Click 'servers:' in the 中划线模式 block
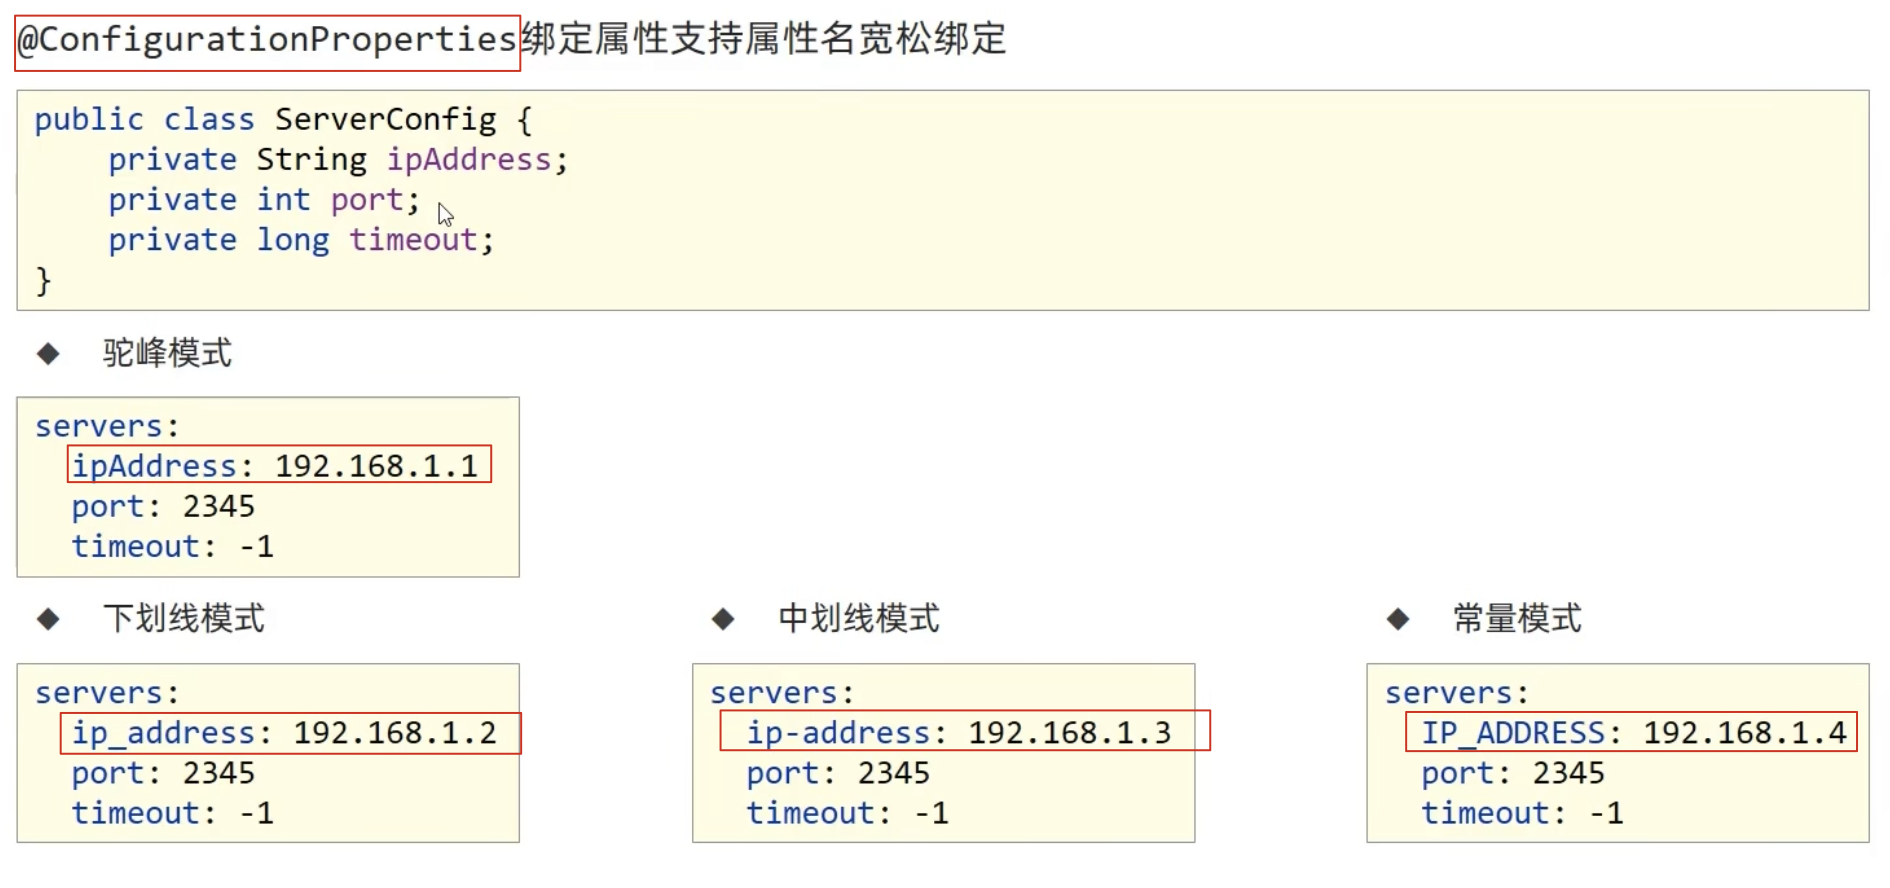1890x888 pixels. tap(782, 693)
